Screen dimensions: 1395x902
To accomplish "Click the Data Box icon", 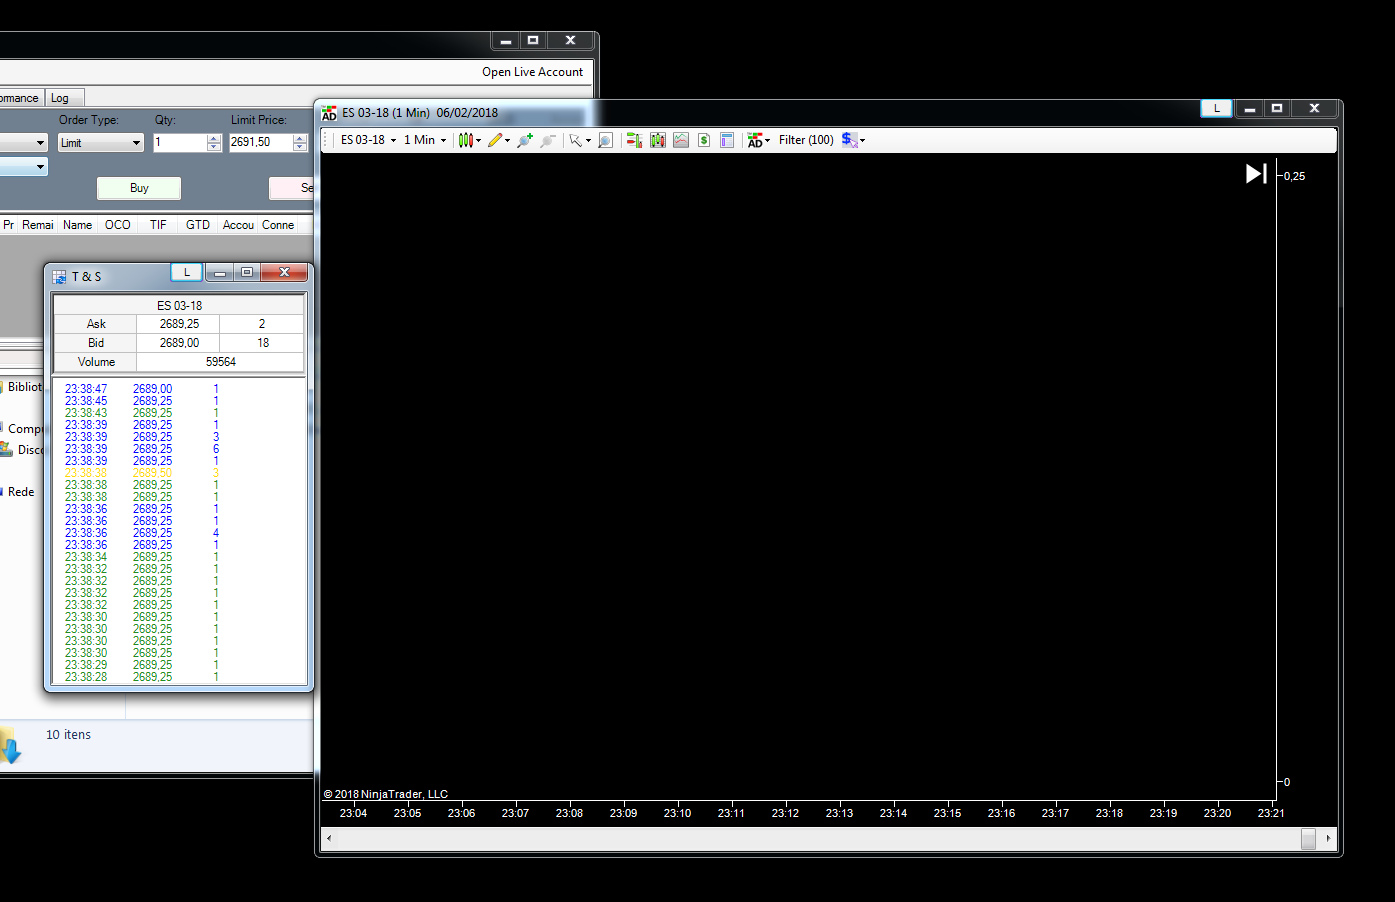I will click(727, 140).
